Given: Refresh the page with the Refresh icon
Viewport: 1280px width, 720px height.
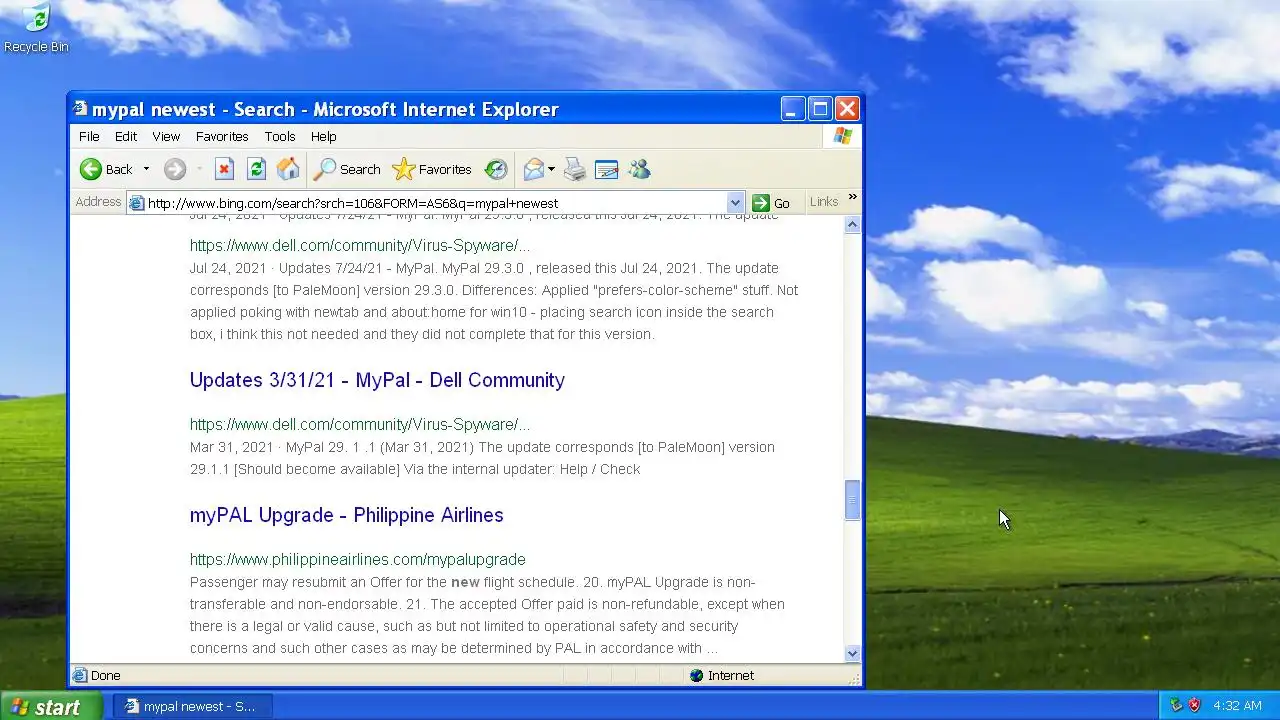Looking at the screenshot, I should pyautogui.click(x=256, y=169).
